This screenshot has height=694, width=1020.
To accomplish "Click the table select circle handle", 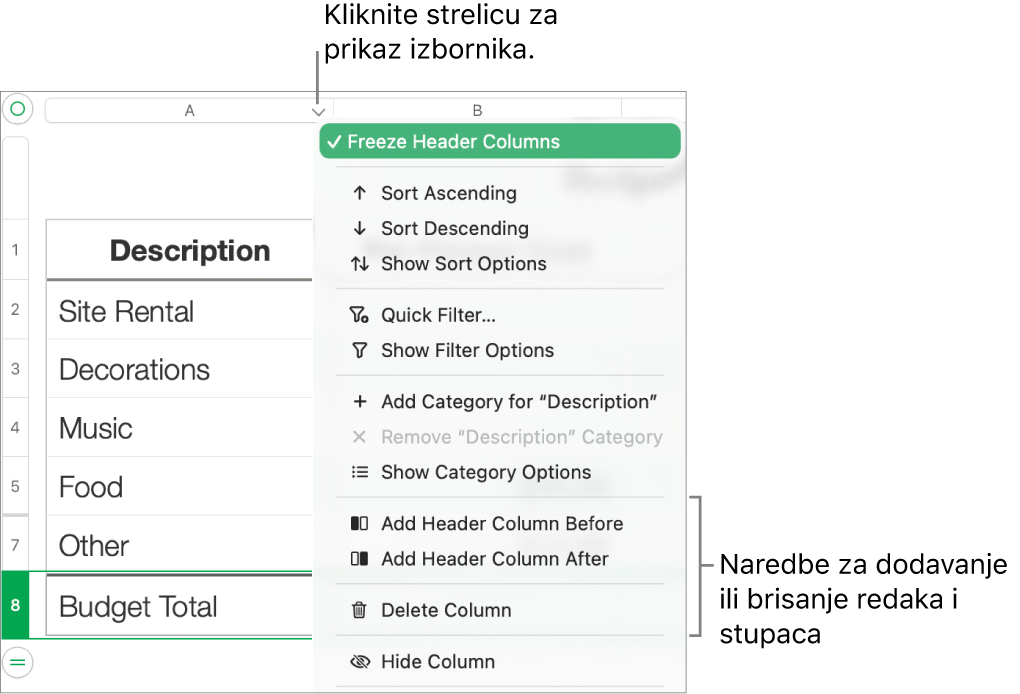I will 17,109.
